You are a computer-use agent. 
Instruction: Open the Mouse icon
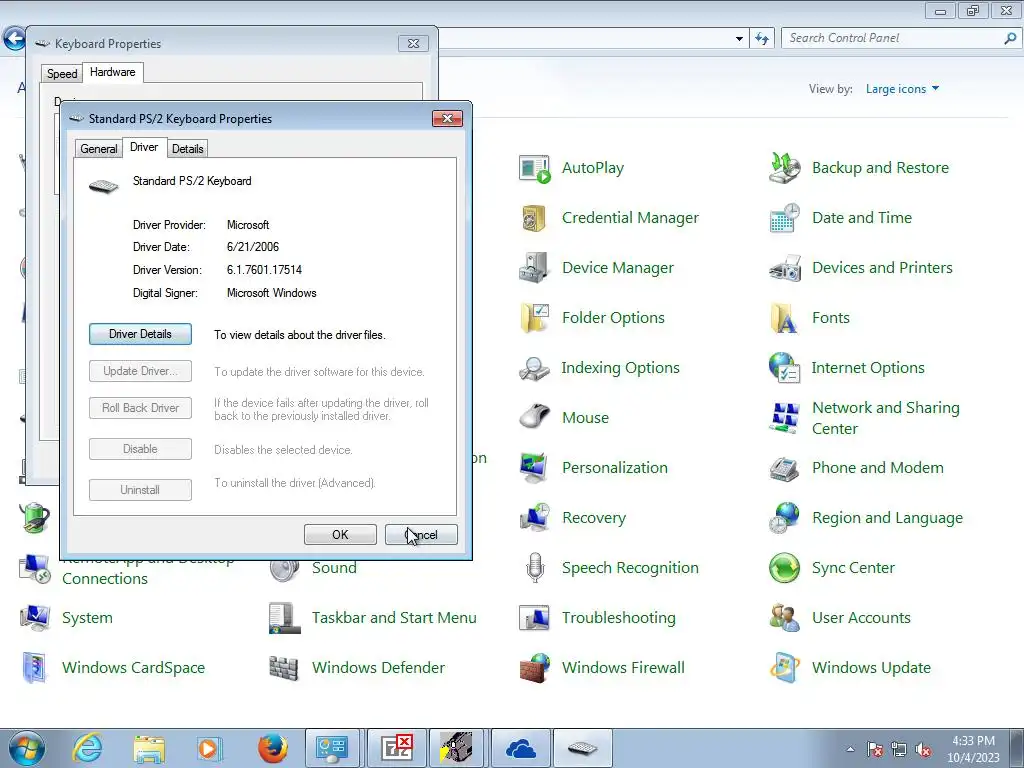pos(534,418)
